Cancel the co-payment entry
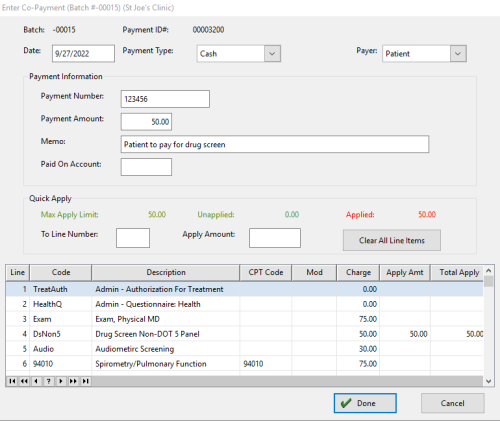This screenshot has width=500, height=421. click(453, 403)
